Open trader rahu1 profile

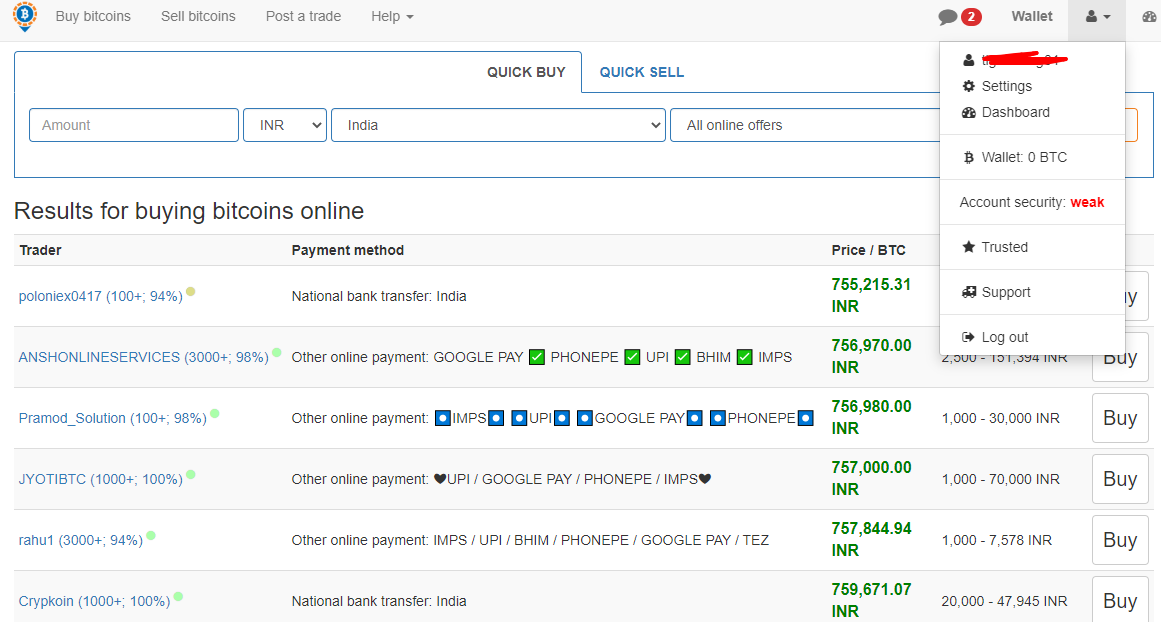(x=81, y=541)
